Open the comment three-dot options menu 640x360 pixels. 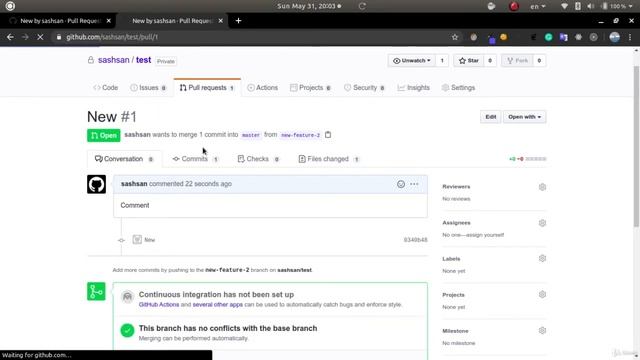coord(414,184)
